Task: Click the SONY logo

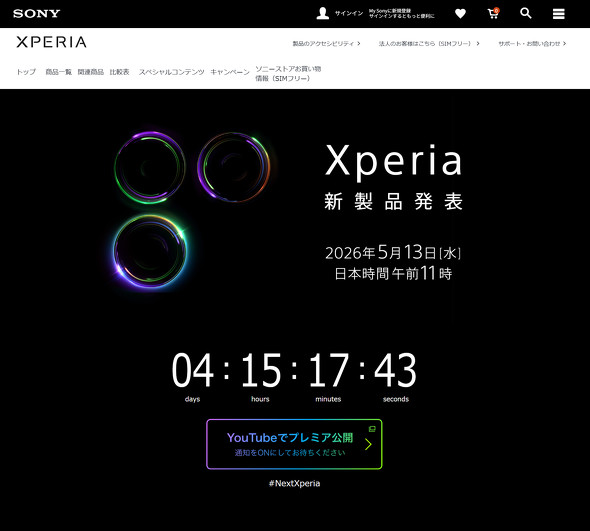Action: coord(36,14)
